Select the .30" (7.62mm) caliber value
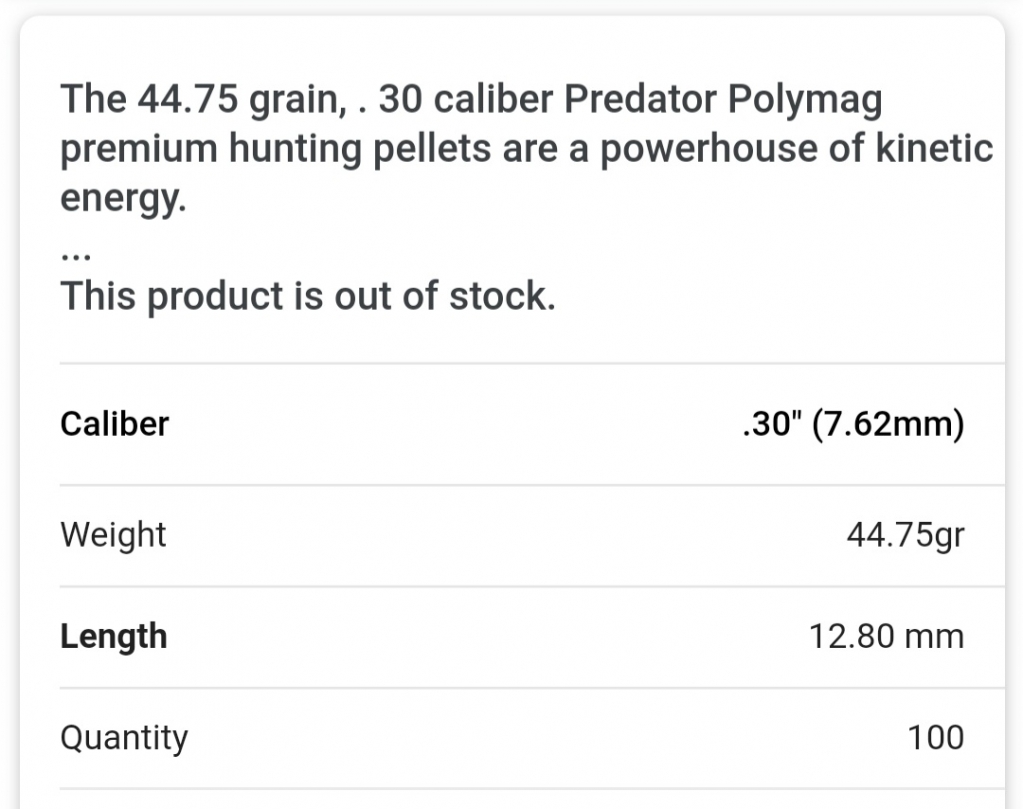Screen dimensions: 1023x809 (853, 424)
